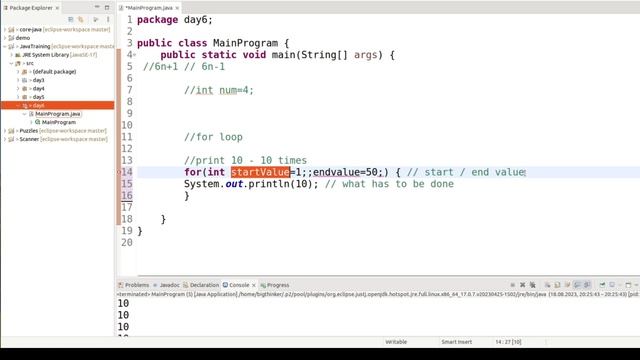Expand the (default package) node
Viewport: 640px width, 360px height.
click(18, 71)
